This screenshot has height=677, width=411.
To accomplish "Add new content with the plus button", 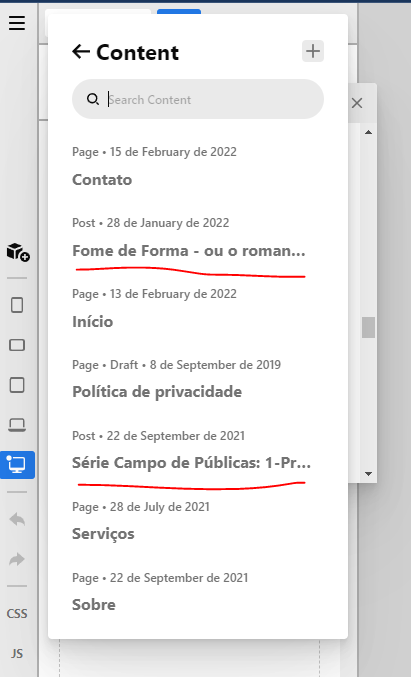I will click(313, 51).
